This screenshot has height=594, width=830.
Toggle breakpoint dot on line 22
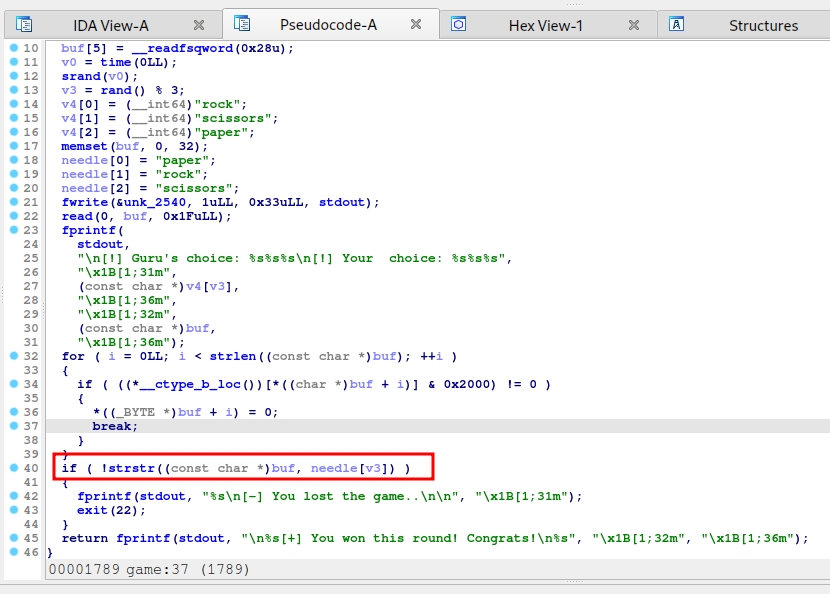click(x=12, y=216)
